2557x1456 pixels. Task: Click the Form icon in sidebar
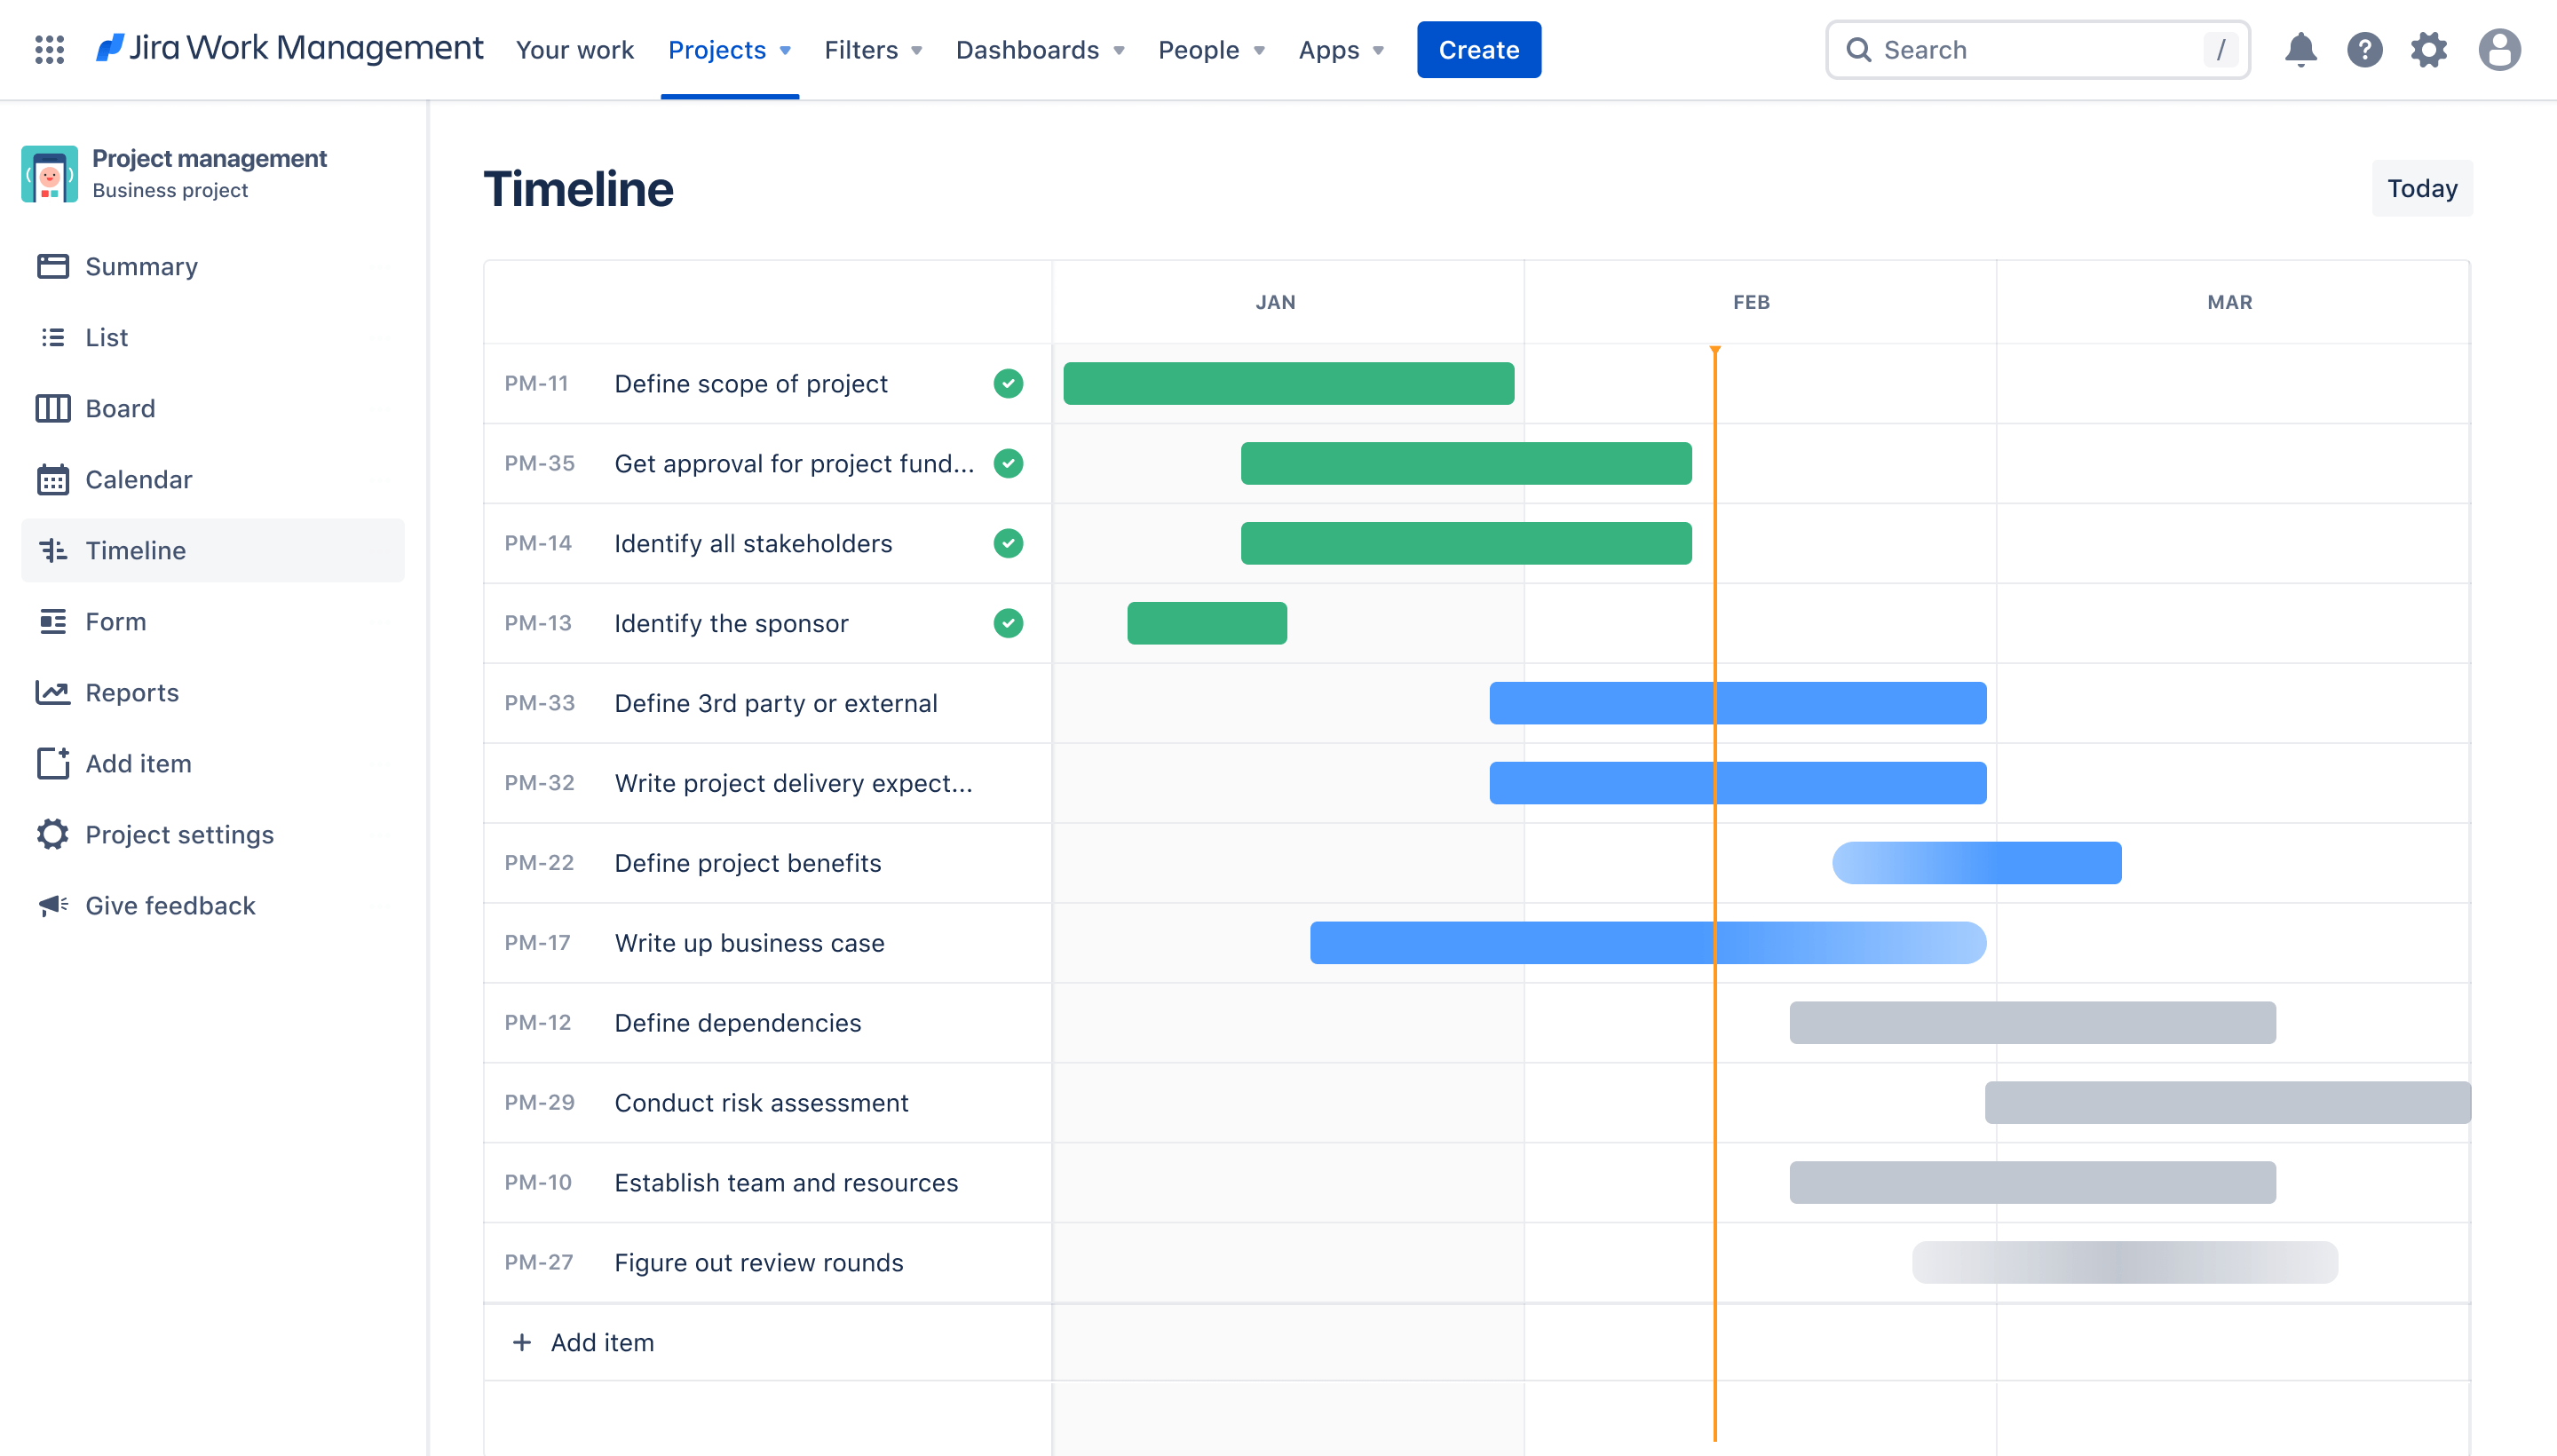[52, 620]
